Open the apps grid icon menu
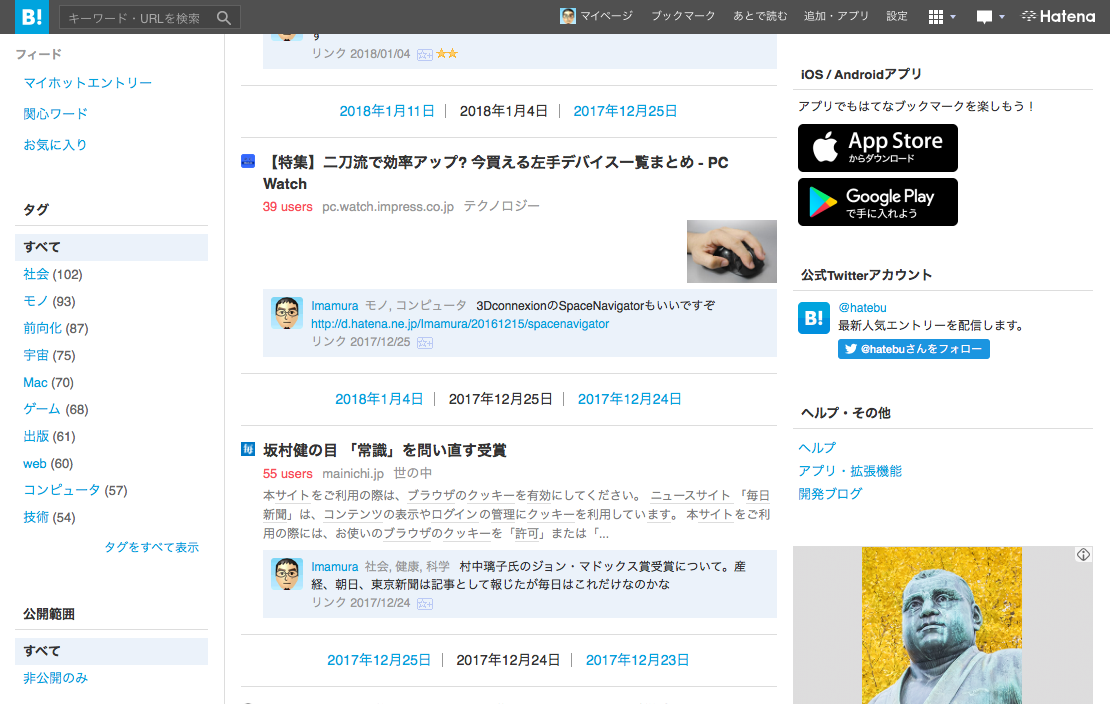This screenshot has width=1110, height=704. click(935, 17)
